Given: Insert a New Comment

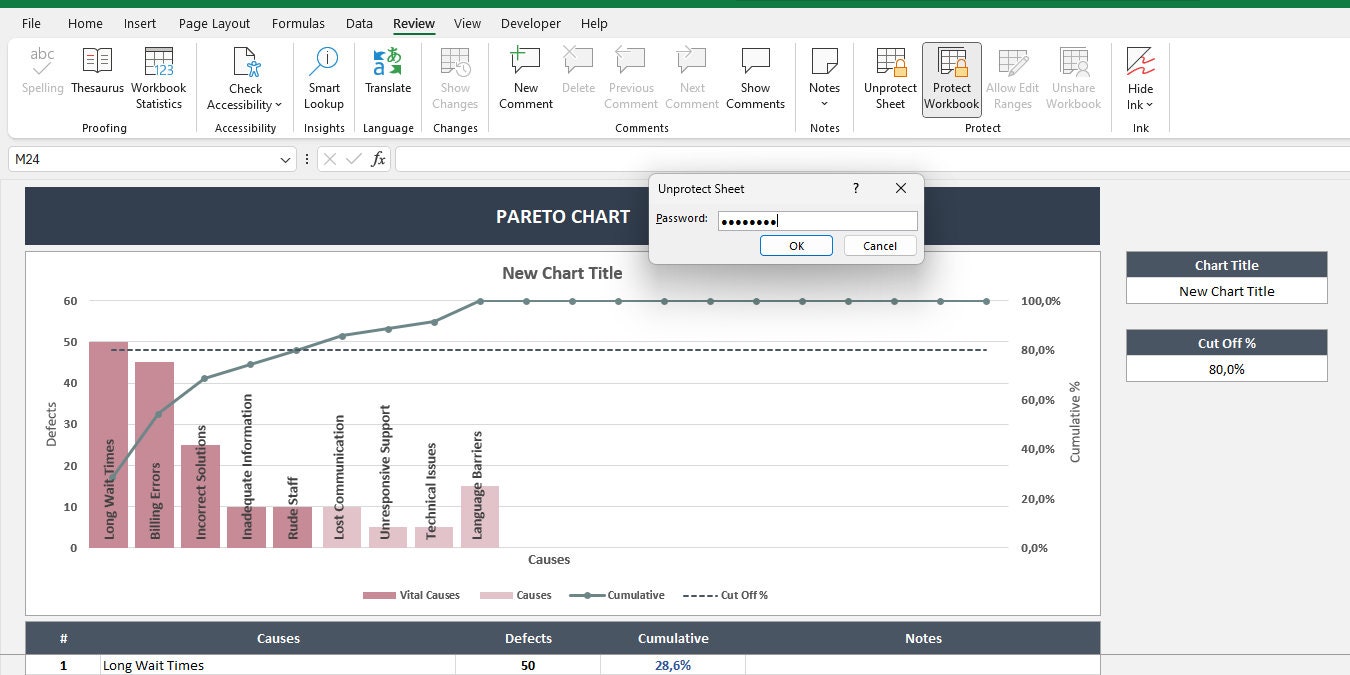Looking at the screenshot, I should click(525, 78).
